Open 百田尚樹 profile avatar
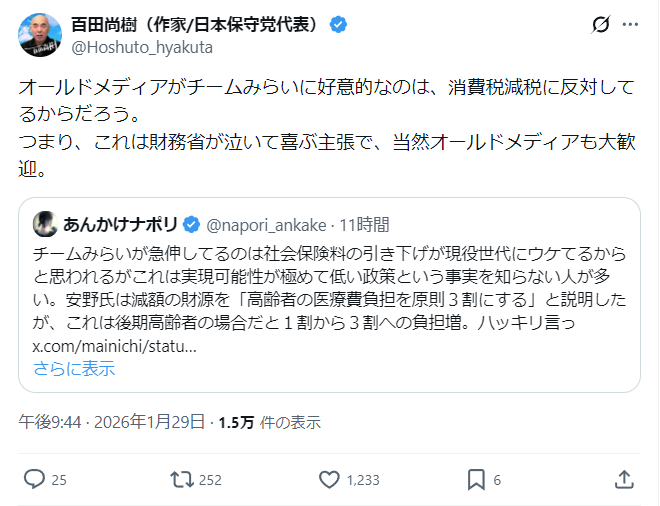The width and height of the screenshot is (660, 506). (x=40, y=35)
